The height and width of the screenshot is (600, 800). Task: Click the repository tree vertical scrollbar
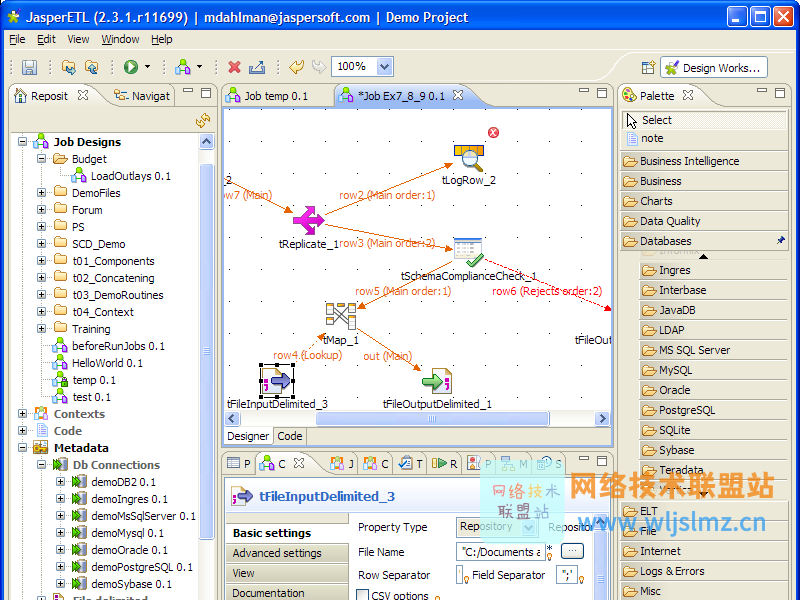pyautogui.click(x=206, y=350)
